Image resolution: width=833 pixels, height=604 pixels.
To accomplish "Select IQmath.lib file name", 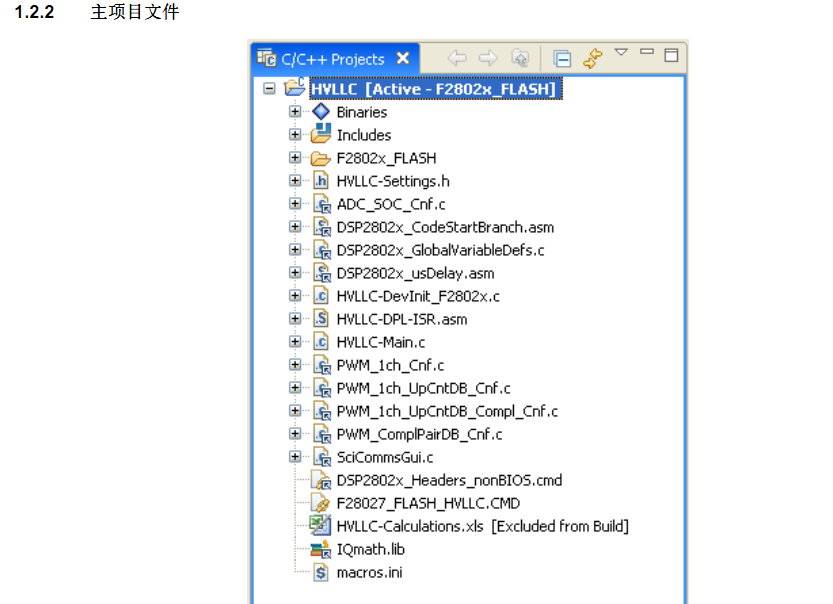I will tap(371, 549).
